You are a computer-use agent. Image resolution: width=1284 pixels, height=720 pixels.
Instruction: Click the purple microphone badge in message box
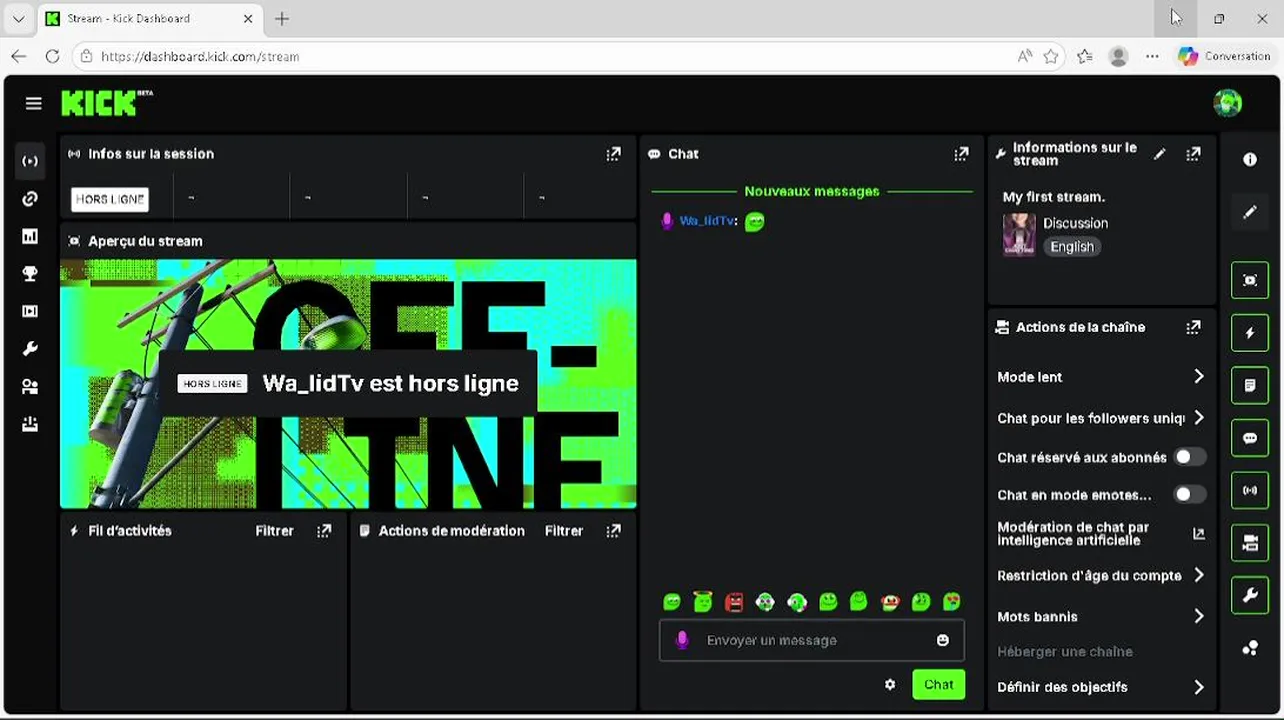pyautogui.click(x=682, y=640)
